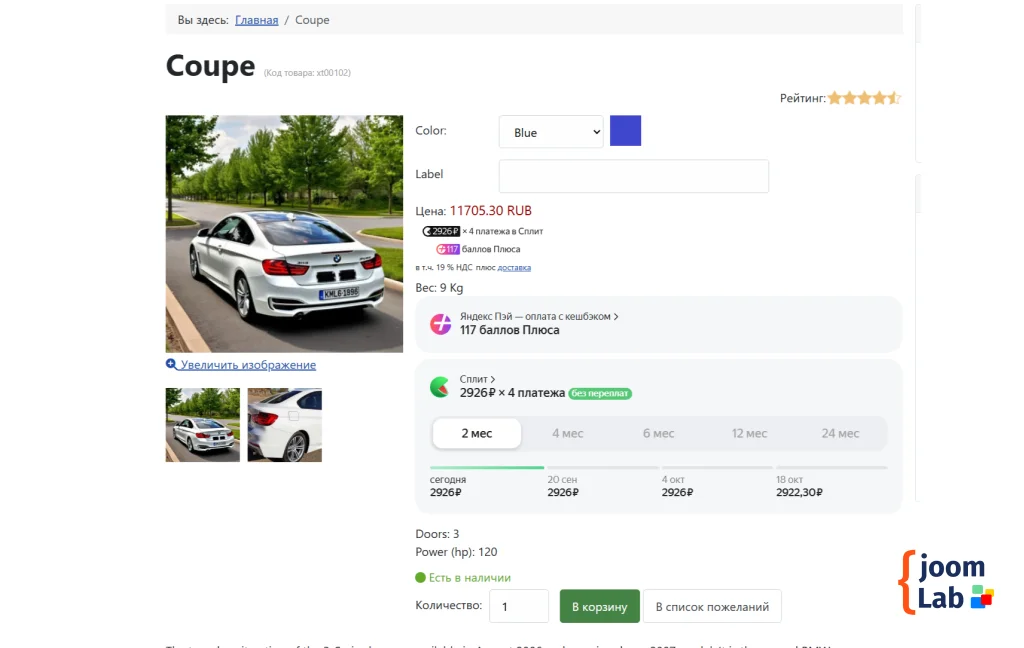
Task: Click the green in-stock status dot
Action: [421, 577]
